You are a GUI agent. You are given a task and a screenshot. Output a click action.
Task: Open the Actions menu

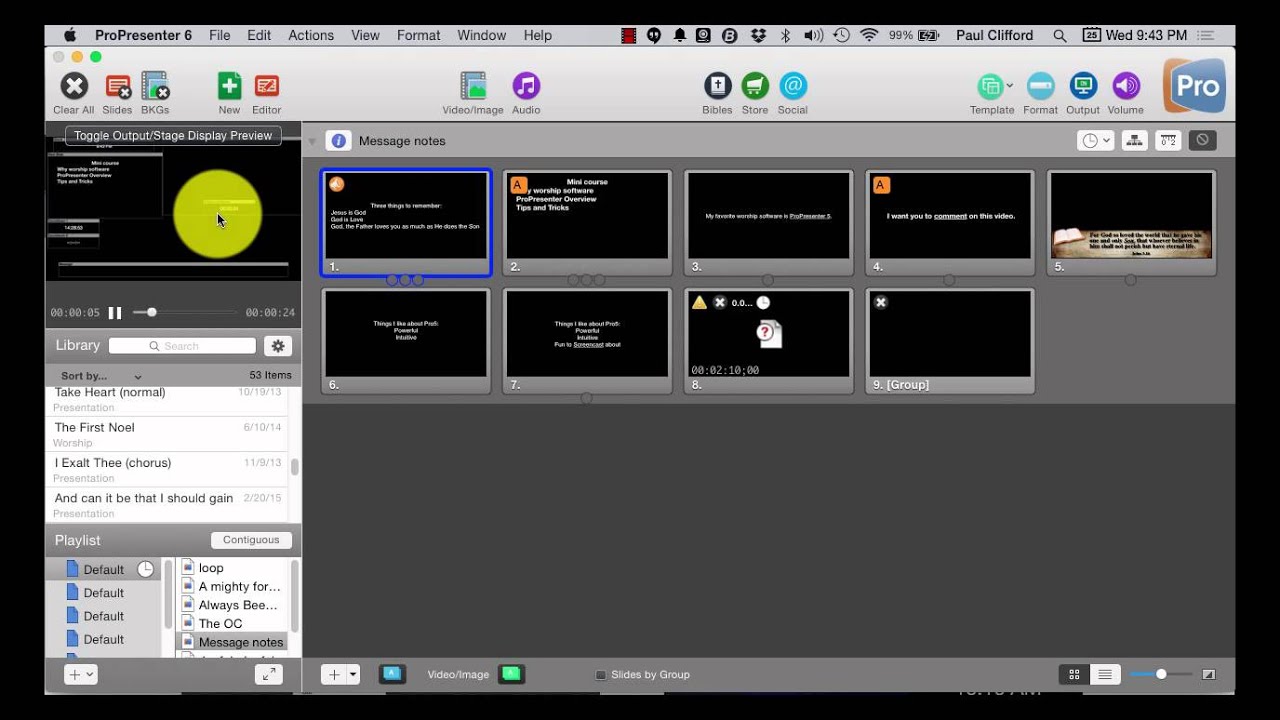[x=311, y=35]
